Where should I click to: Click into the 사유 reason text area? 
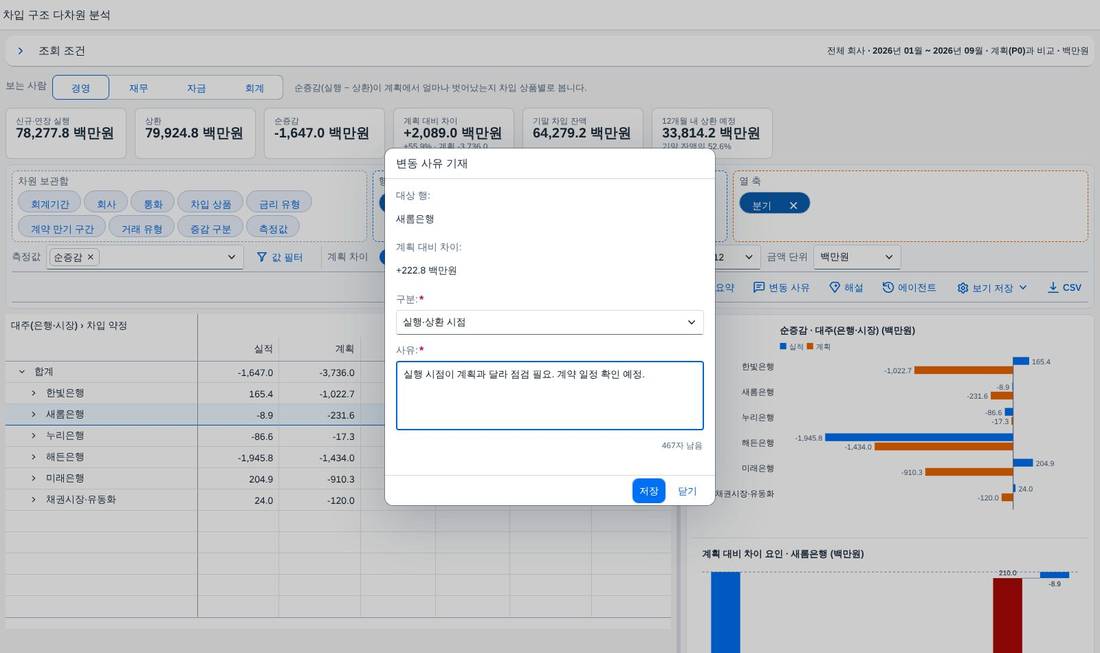point(549,396)
